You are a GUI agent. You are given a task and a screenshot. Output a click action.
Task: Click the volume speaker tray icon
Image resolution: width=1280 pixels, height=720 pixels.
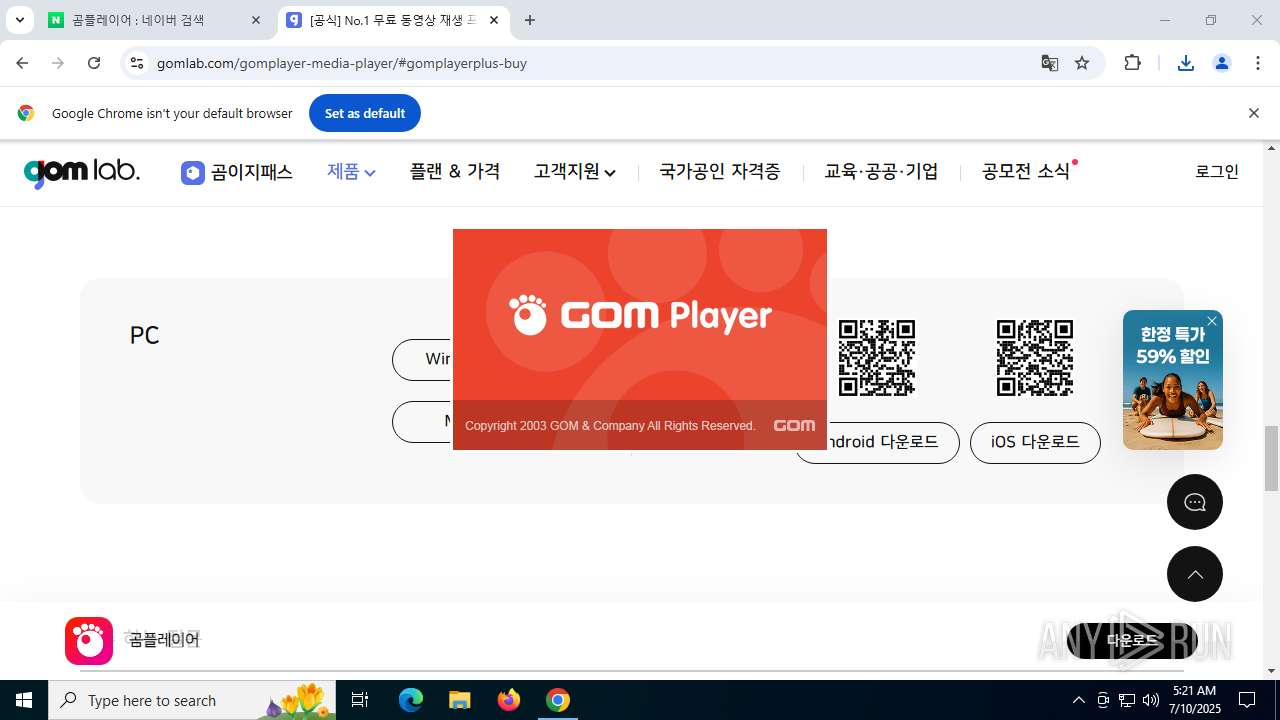[1151, 700]
